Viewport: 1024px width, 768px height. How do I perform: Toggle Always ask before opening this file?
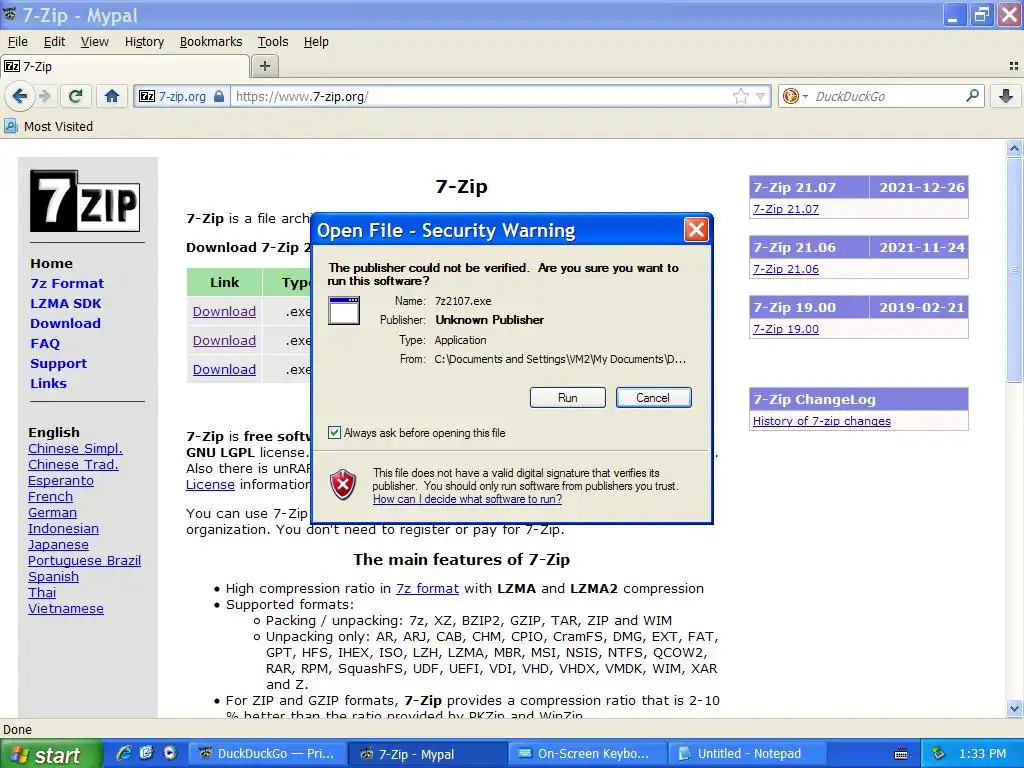(334, 433)
